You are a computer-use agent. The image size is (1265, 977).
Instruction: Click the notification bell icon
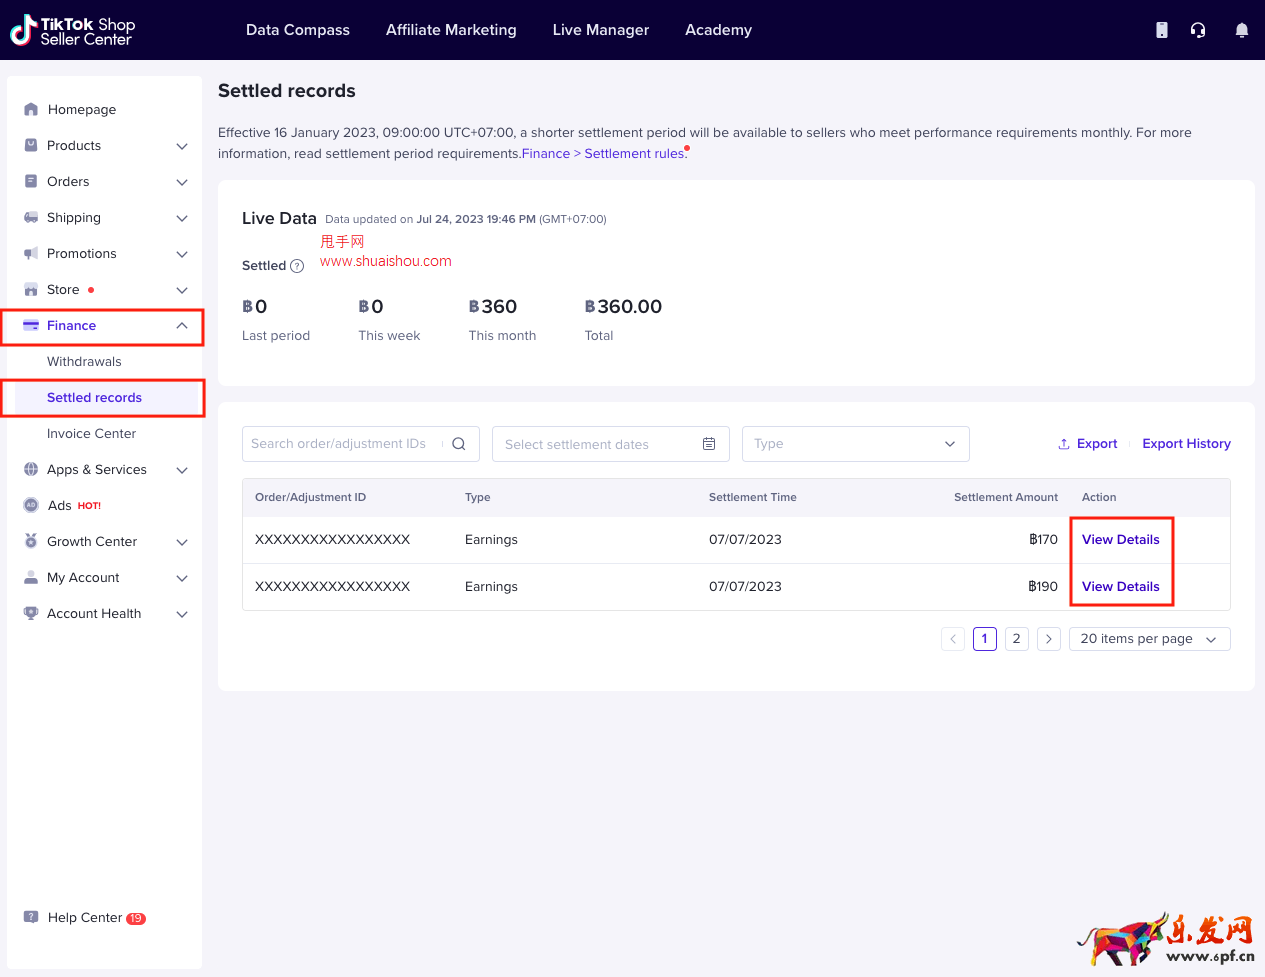pos(1241,30)
